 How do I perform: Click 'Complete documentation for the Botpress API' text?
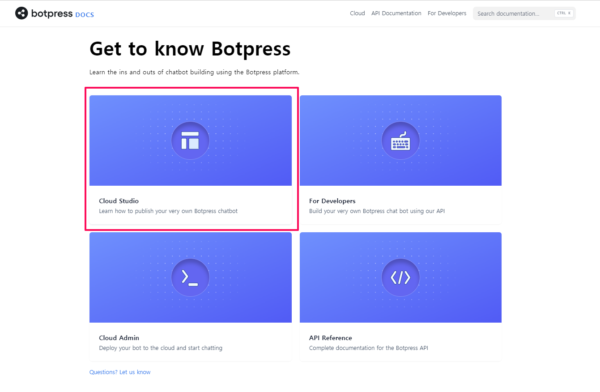click(x=368, y=348)
